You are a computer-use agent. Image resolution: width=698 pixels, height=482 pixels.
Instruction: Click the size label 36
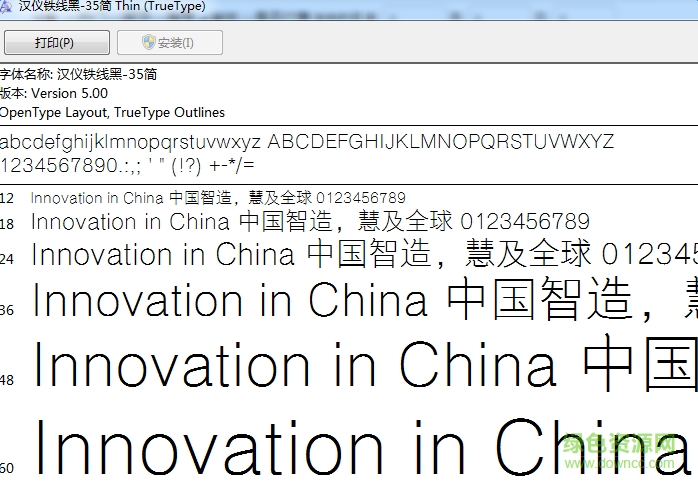point(7,310)
